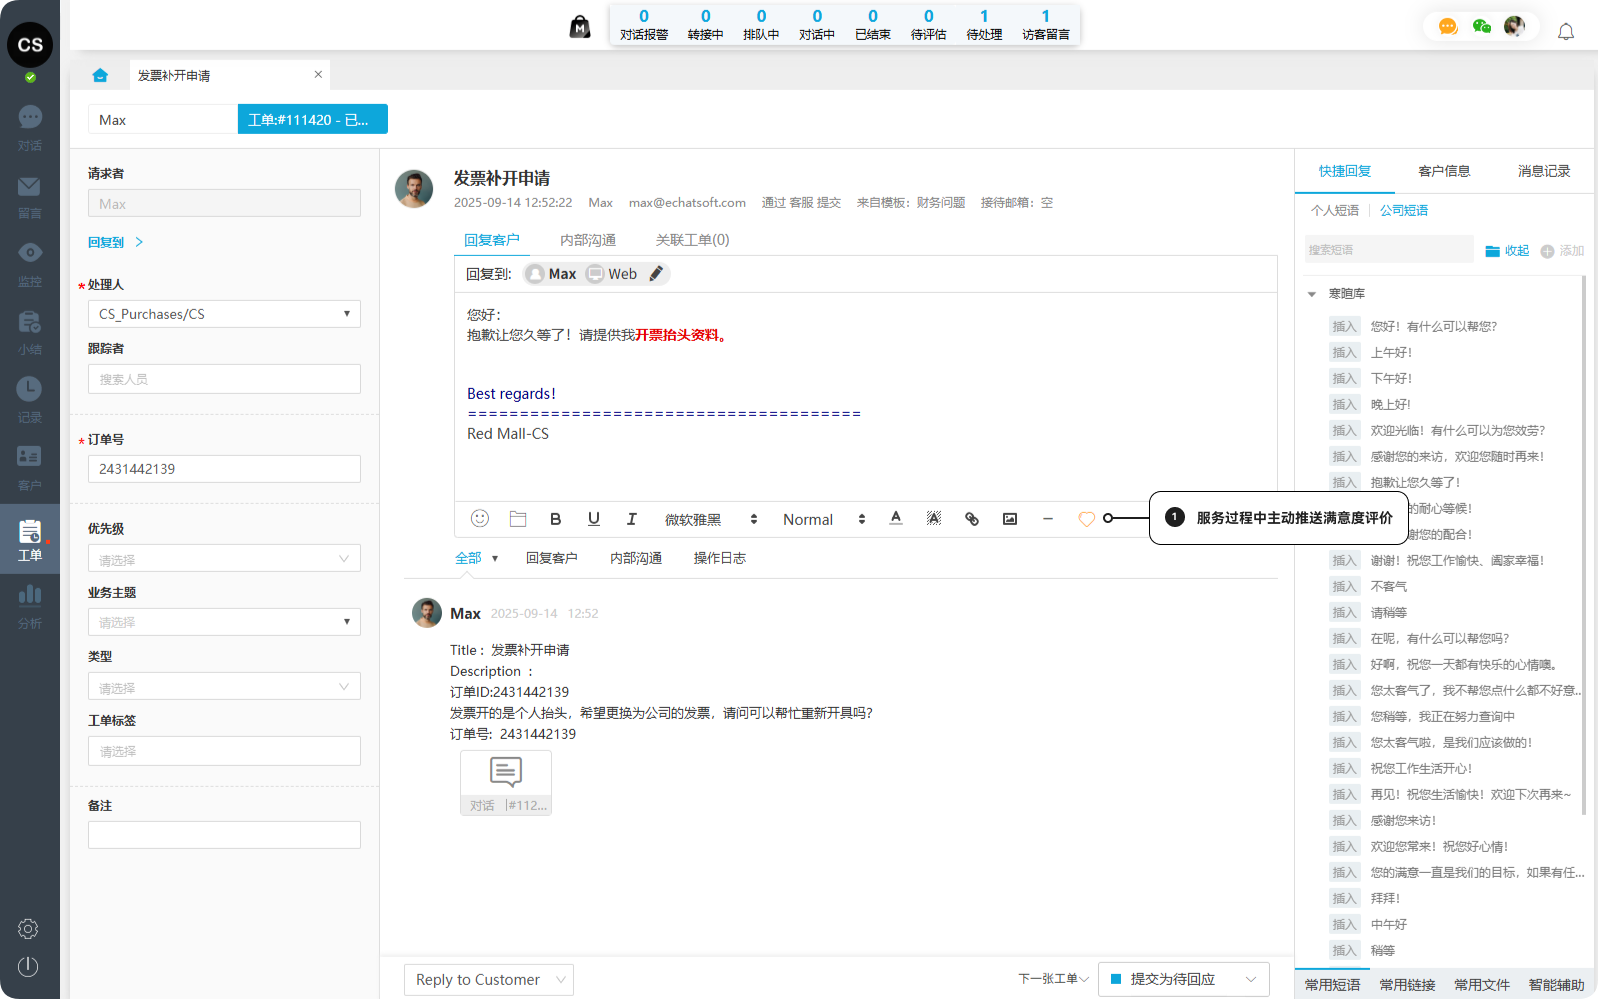Go to the home icon tab

[x=100, y=75]
